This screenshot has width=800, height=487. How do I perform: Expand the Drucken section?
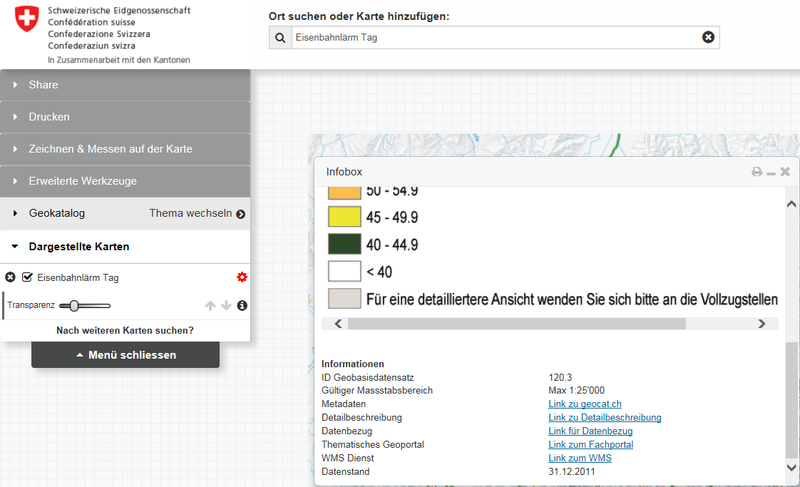pyautogui.click(x=125, y=117)
